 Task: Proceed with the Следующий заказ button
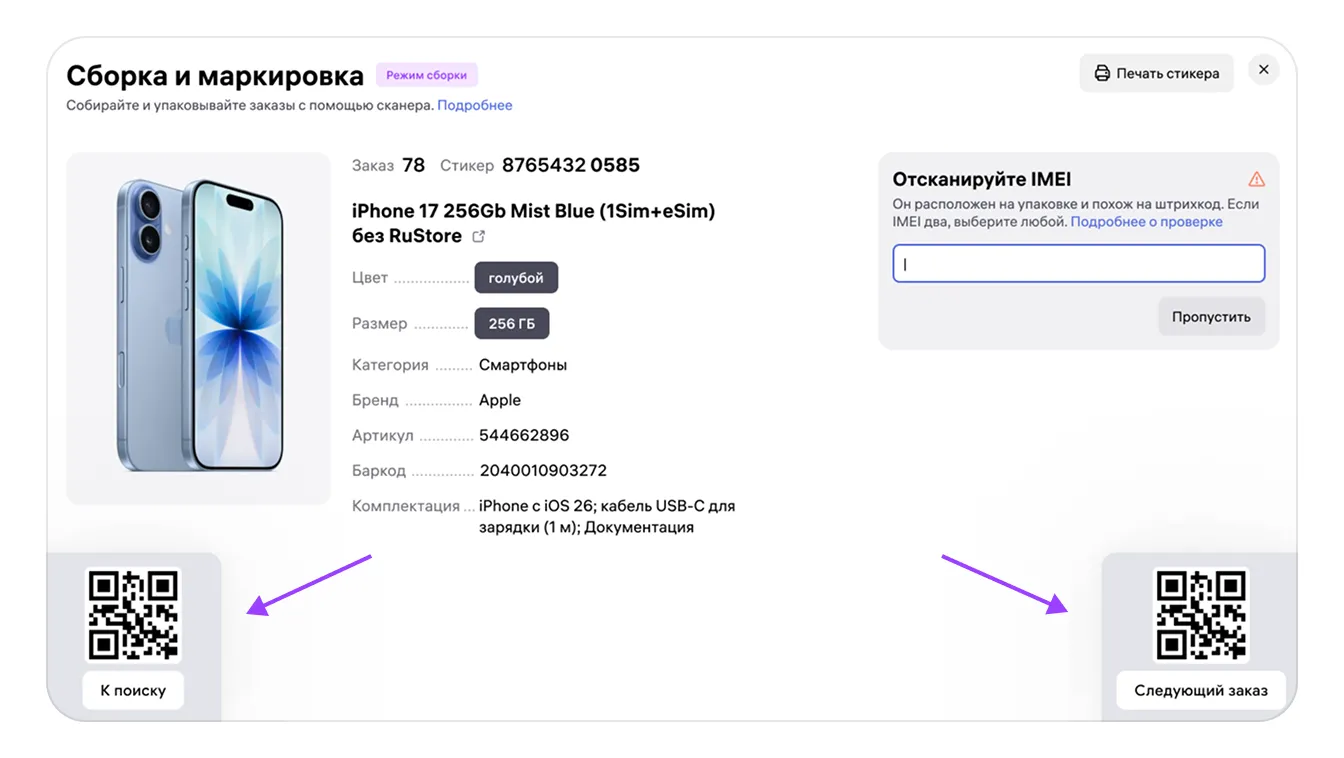click(x=1201, y=690)
